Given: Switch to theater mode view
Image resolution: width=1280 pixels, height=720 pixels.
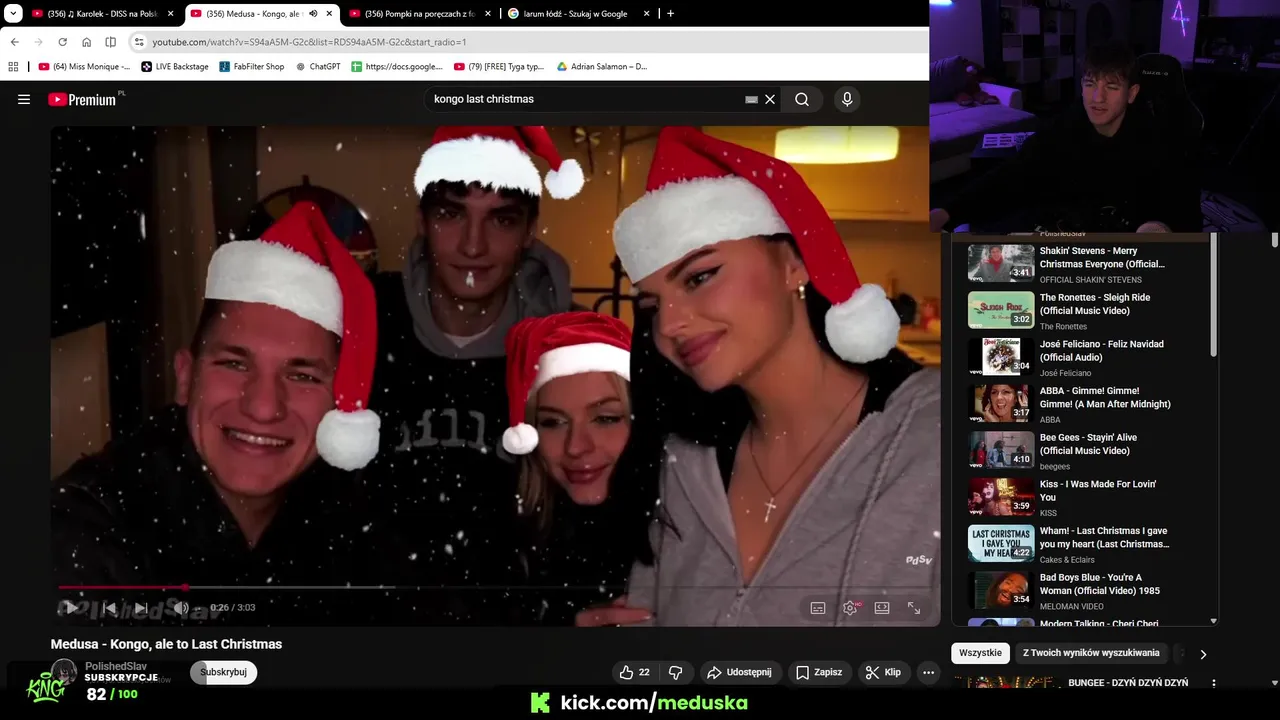Looking at the screenshot, I should (x=882, y=607).
